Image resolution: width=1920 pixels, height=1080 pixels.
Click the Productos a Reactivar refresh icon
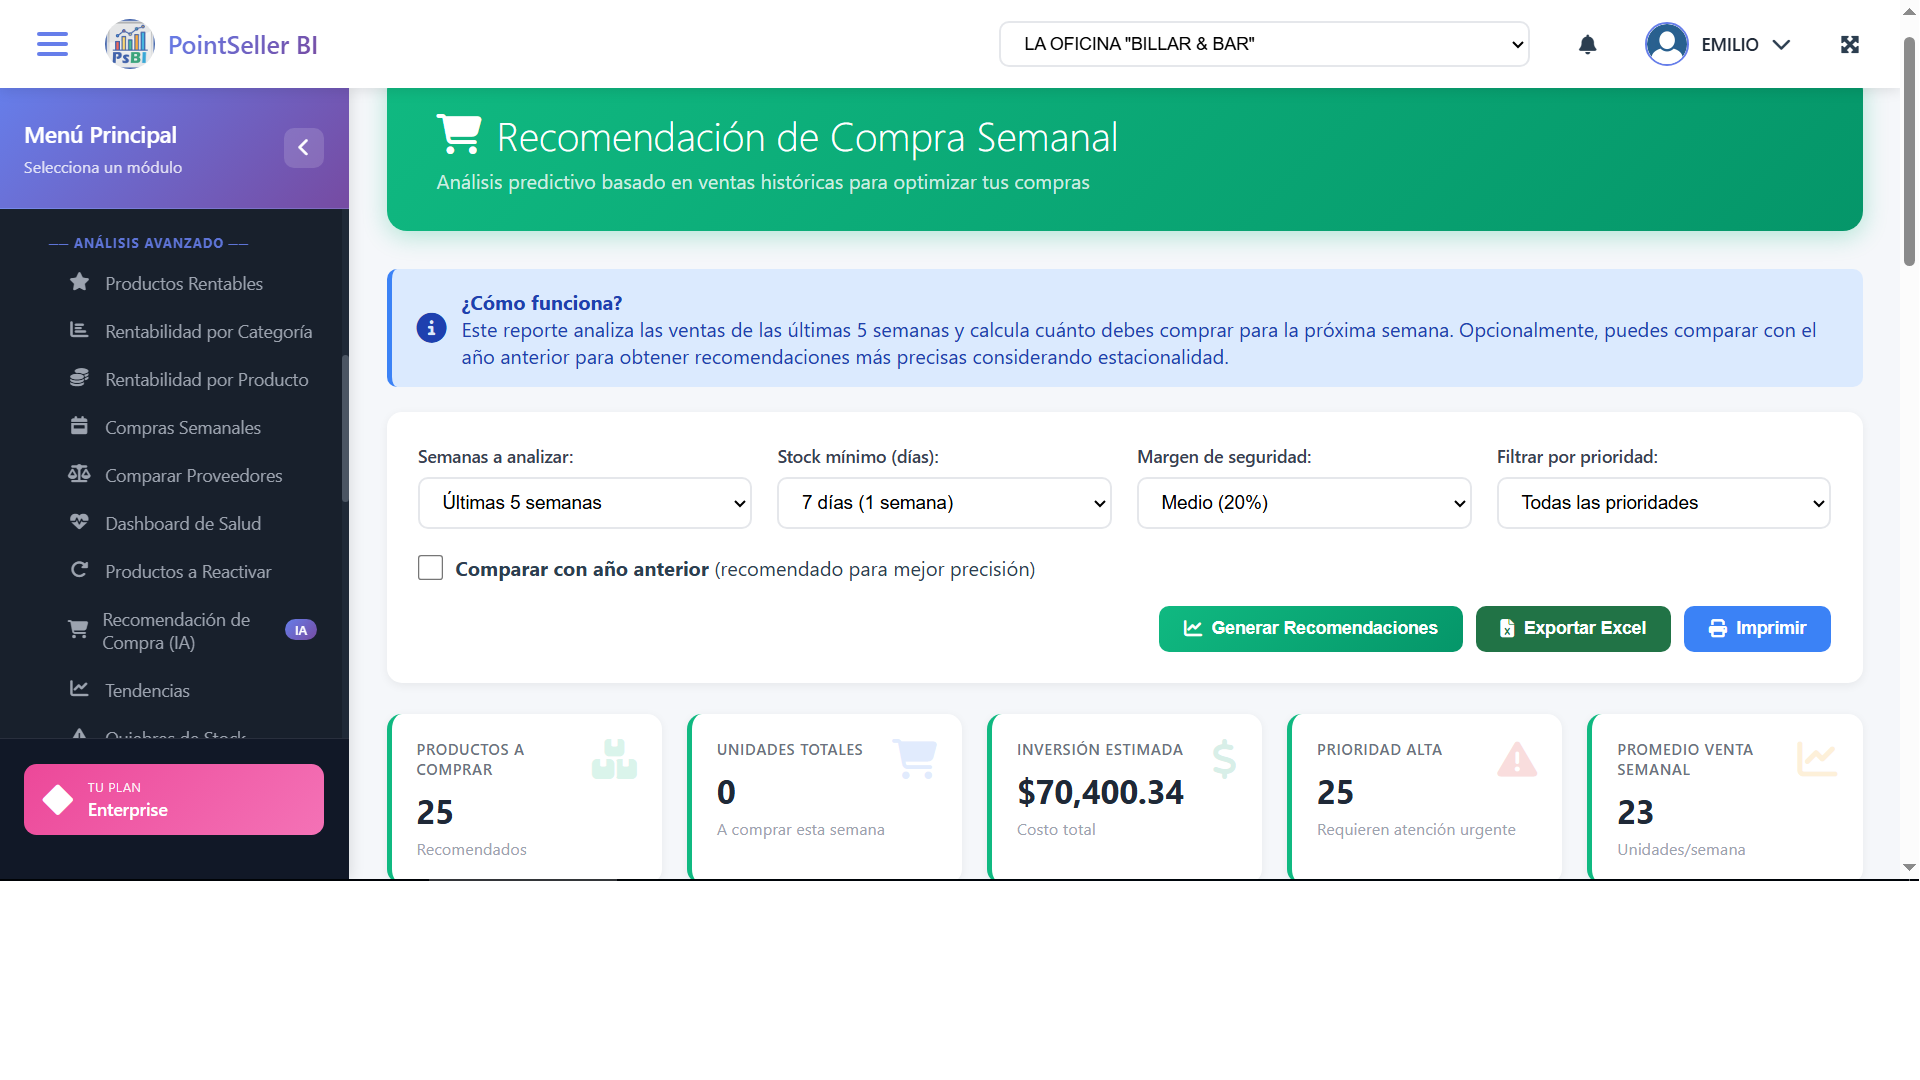(x=80, y=571)
